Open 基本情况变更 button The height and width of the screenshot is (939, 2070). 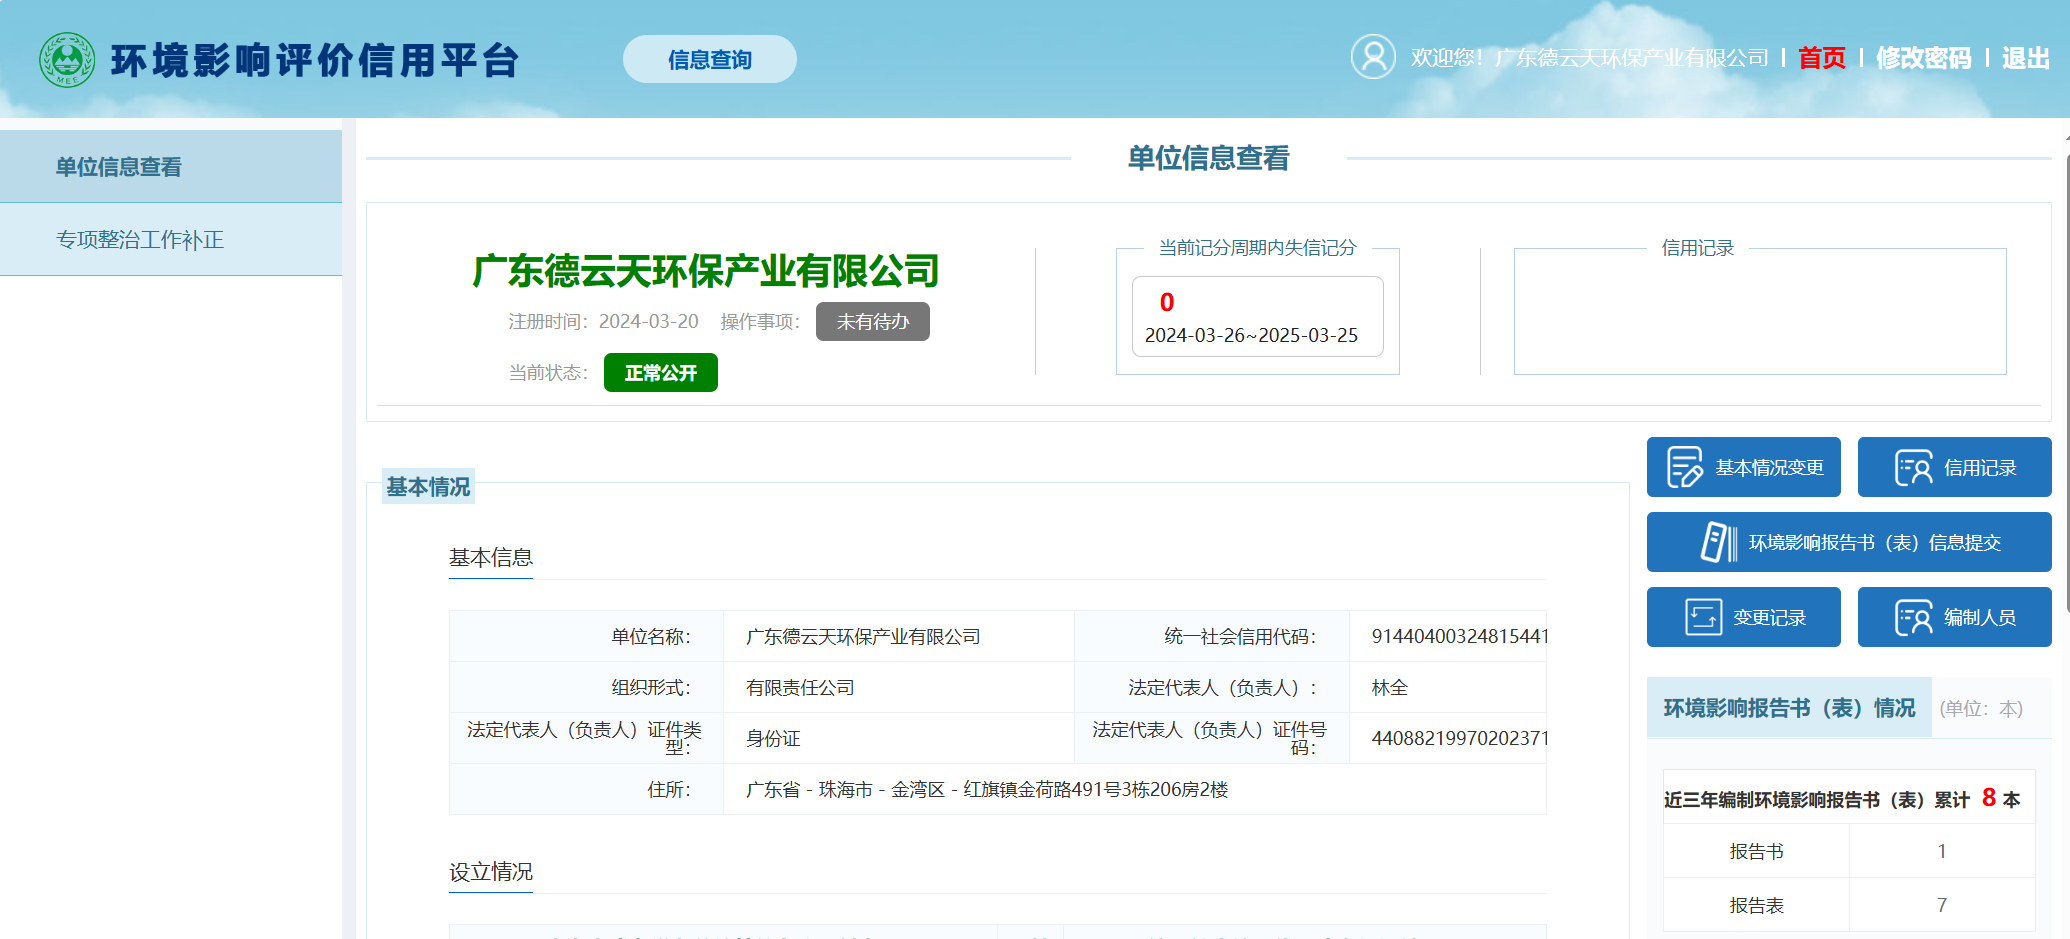click(x=1744, y=467)
